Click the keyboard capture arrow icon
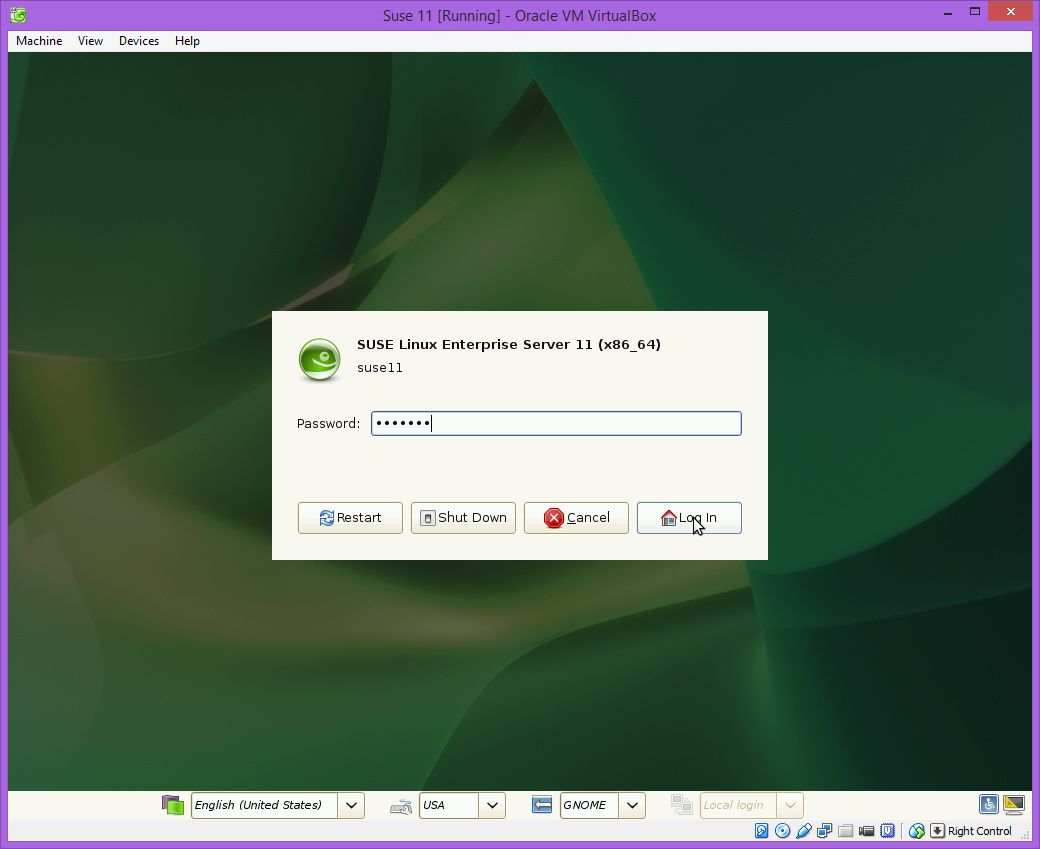1040x849 pixels. [x=937, y=830]
